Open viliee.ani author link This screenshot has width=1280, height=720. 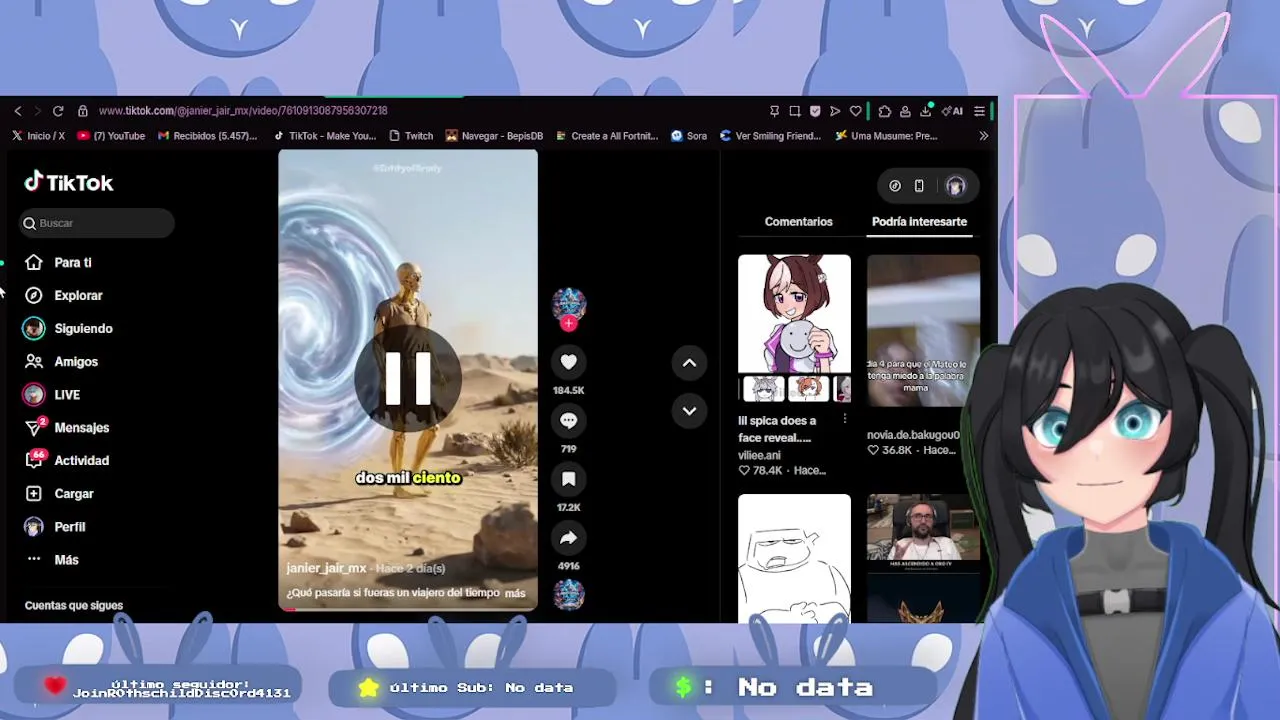point(759,455)
